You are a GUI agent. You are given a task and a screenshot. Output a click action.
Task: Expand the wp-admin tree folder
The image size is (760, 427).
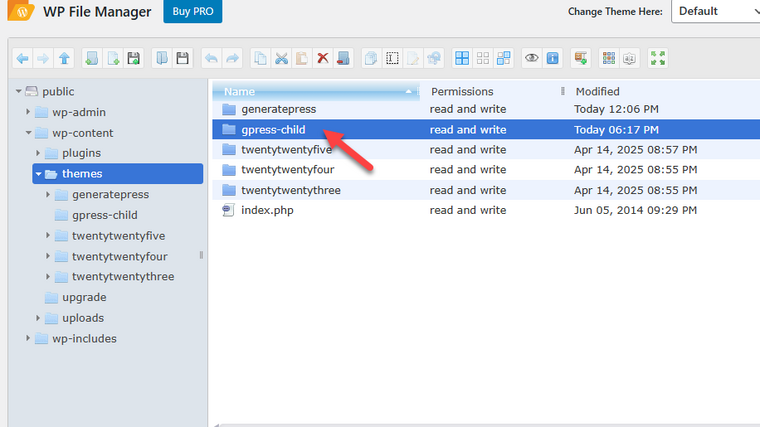point(28,112)
